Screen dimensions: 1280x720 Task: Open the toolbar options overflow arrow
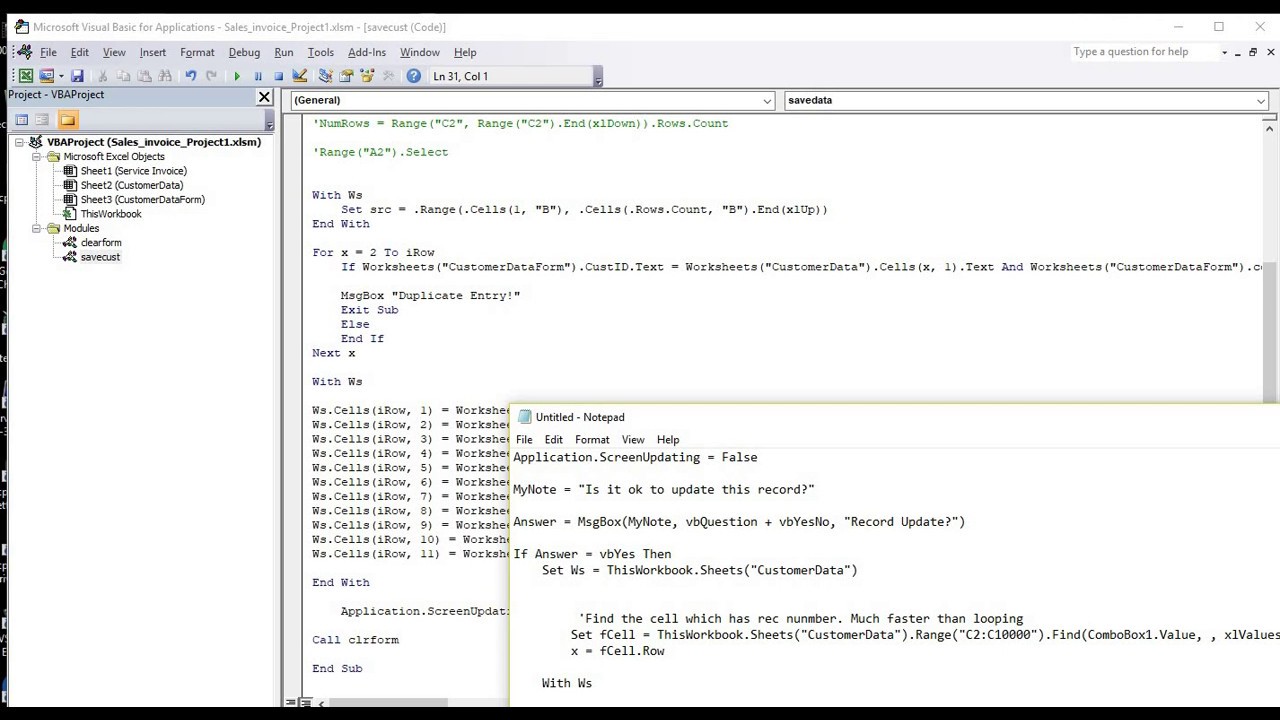click(x=598, y=78)
